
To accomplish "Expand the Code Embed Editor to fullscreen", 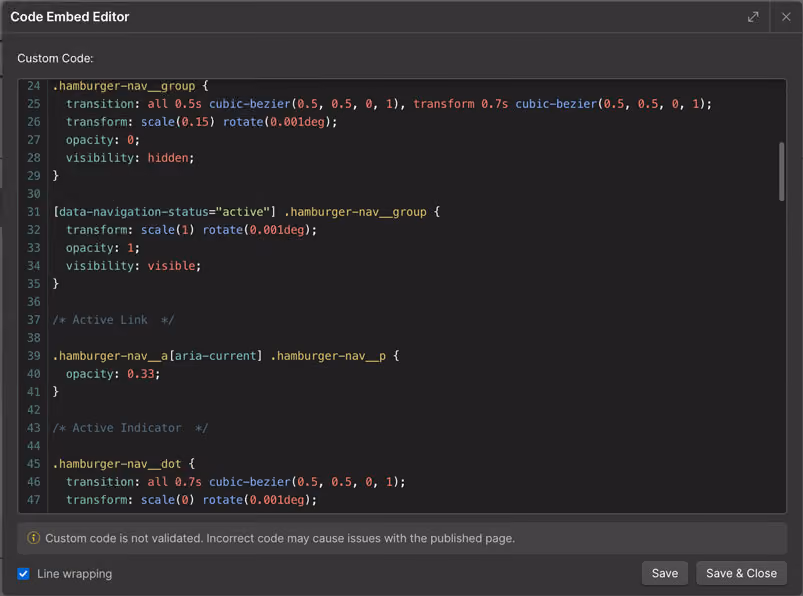I will pos(753,17).
